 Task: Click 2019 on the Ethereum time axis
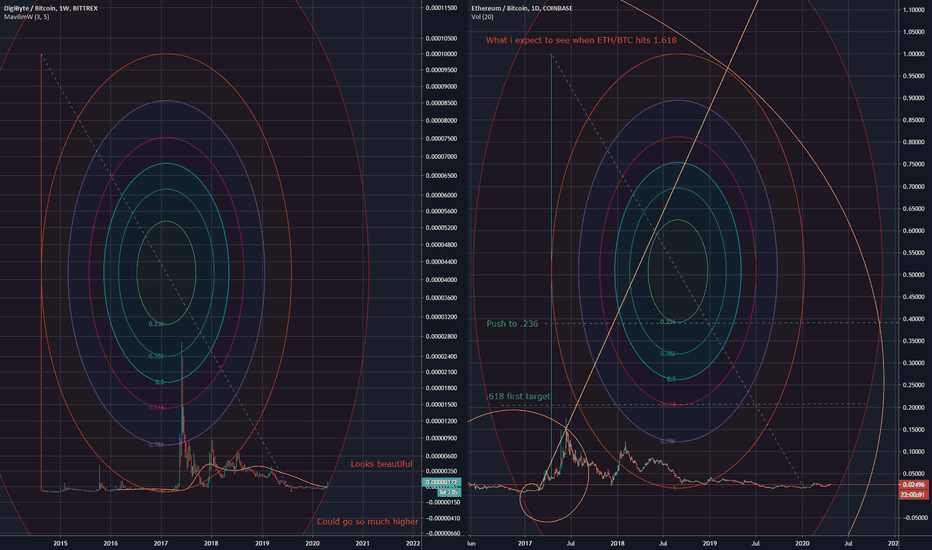(x=710, y=543)
